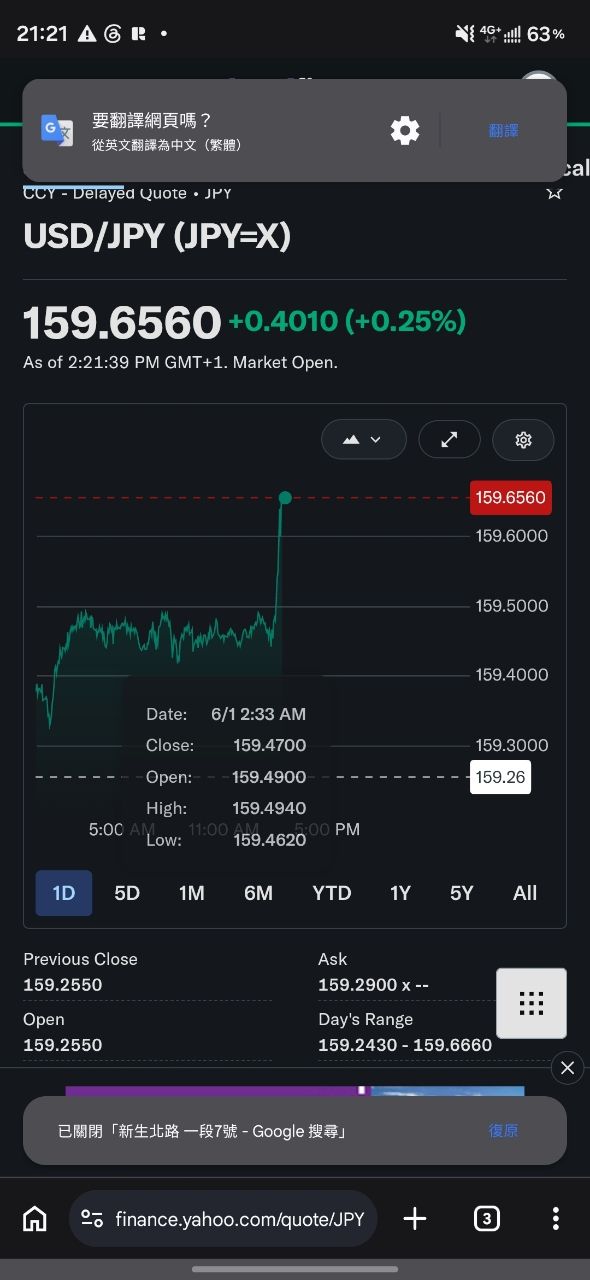Tap the battery 63% indicator

[x=546, y=34]
